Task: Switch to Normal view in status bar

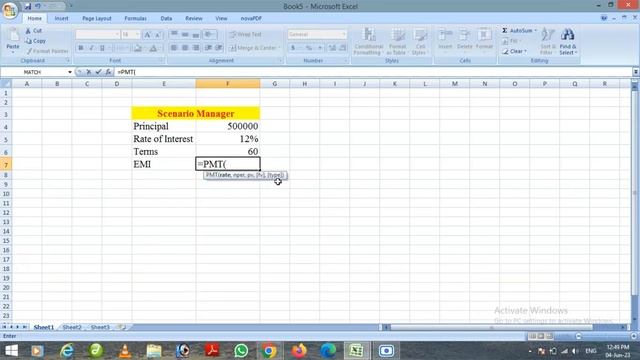Action: [x=532, y=336]
